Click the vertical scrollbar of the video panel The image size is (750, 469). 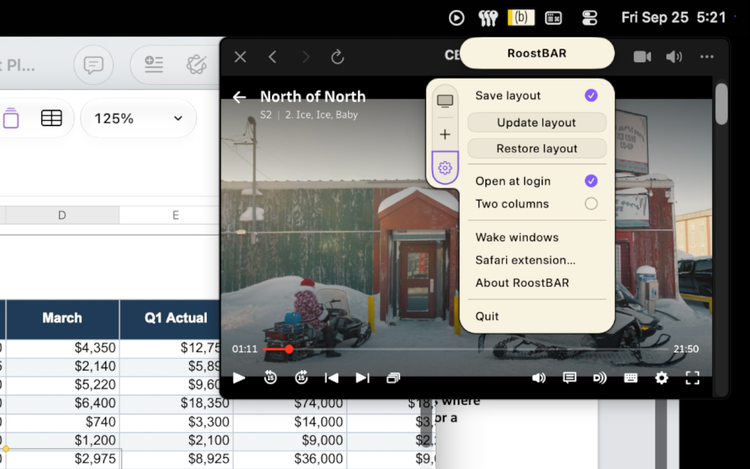(x=721, y=104)
